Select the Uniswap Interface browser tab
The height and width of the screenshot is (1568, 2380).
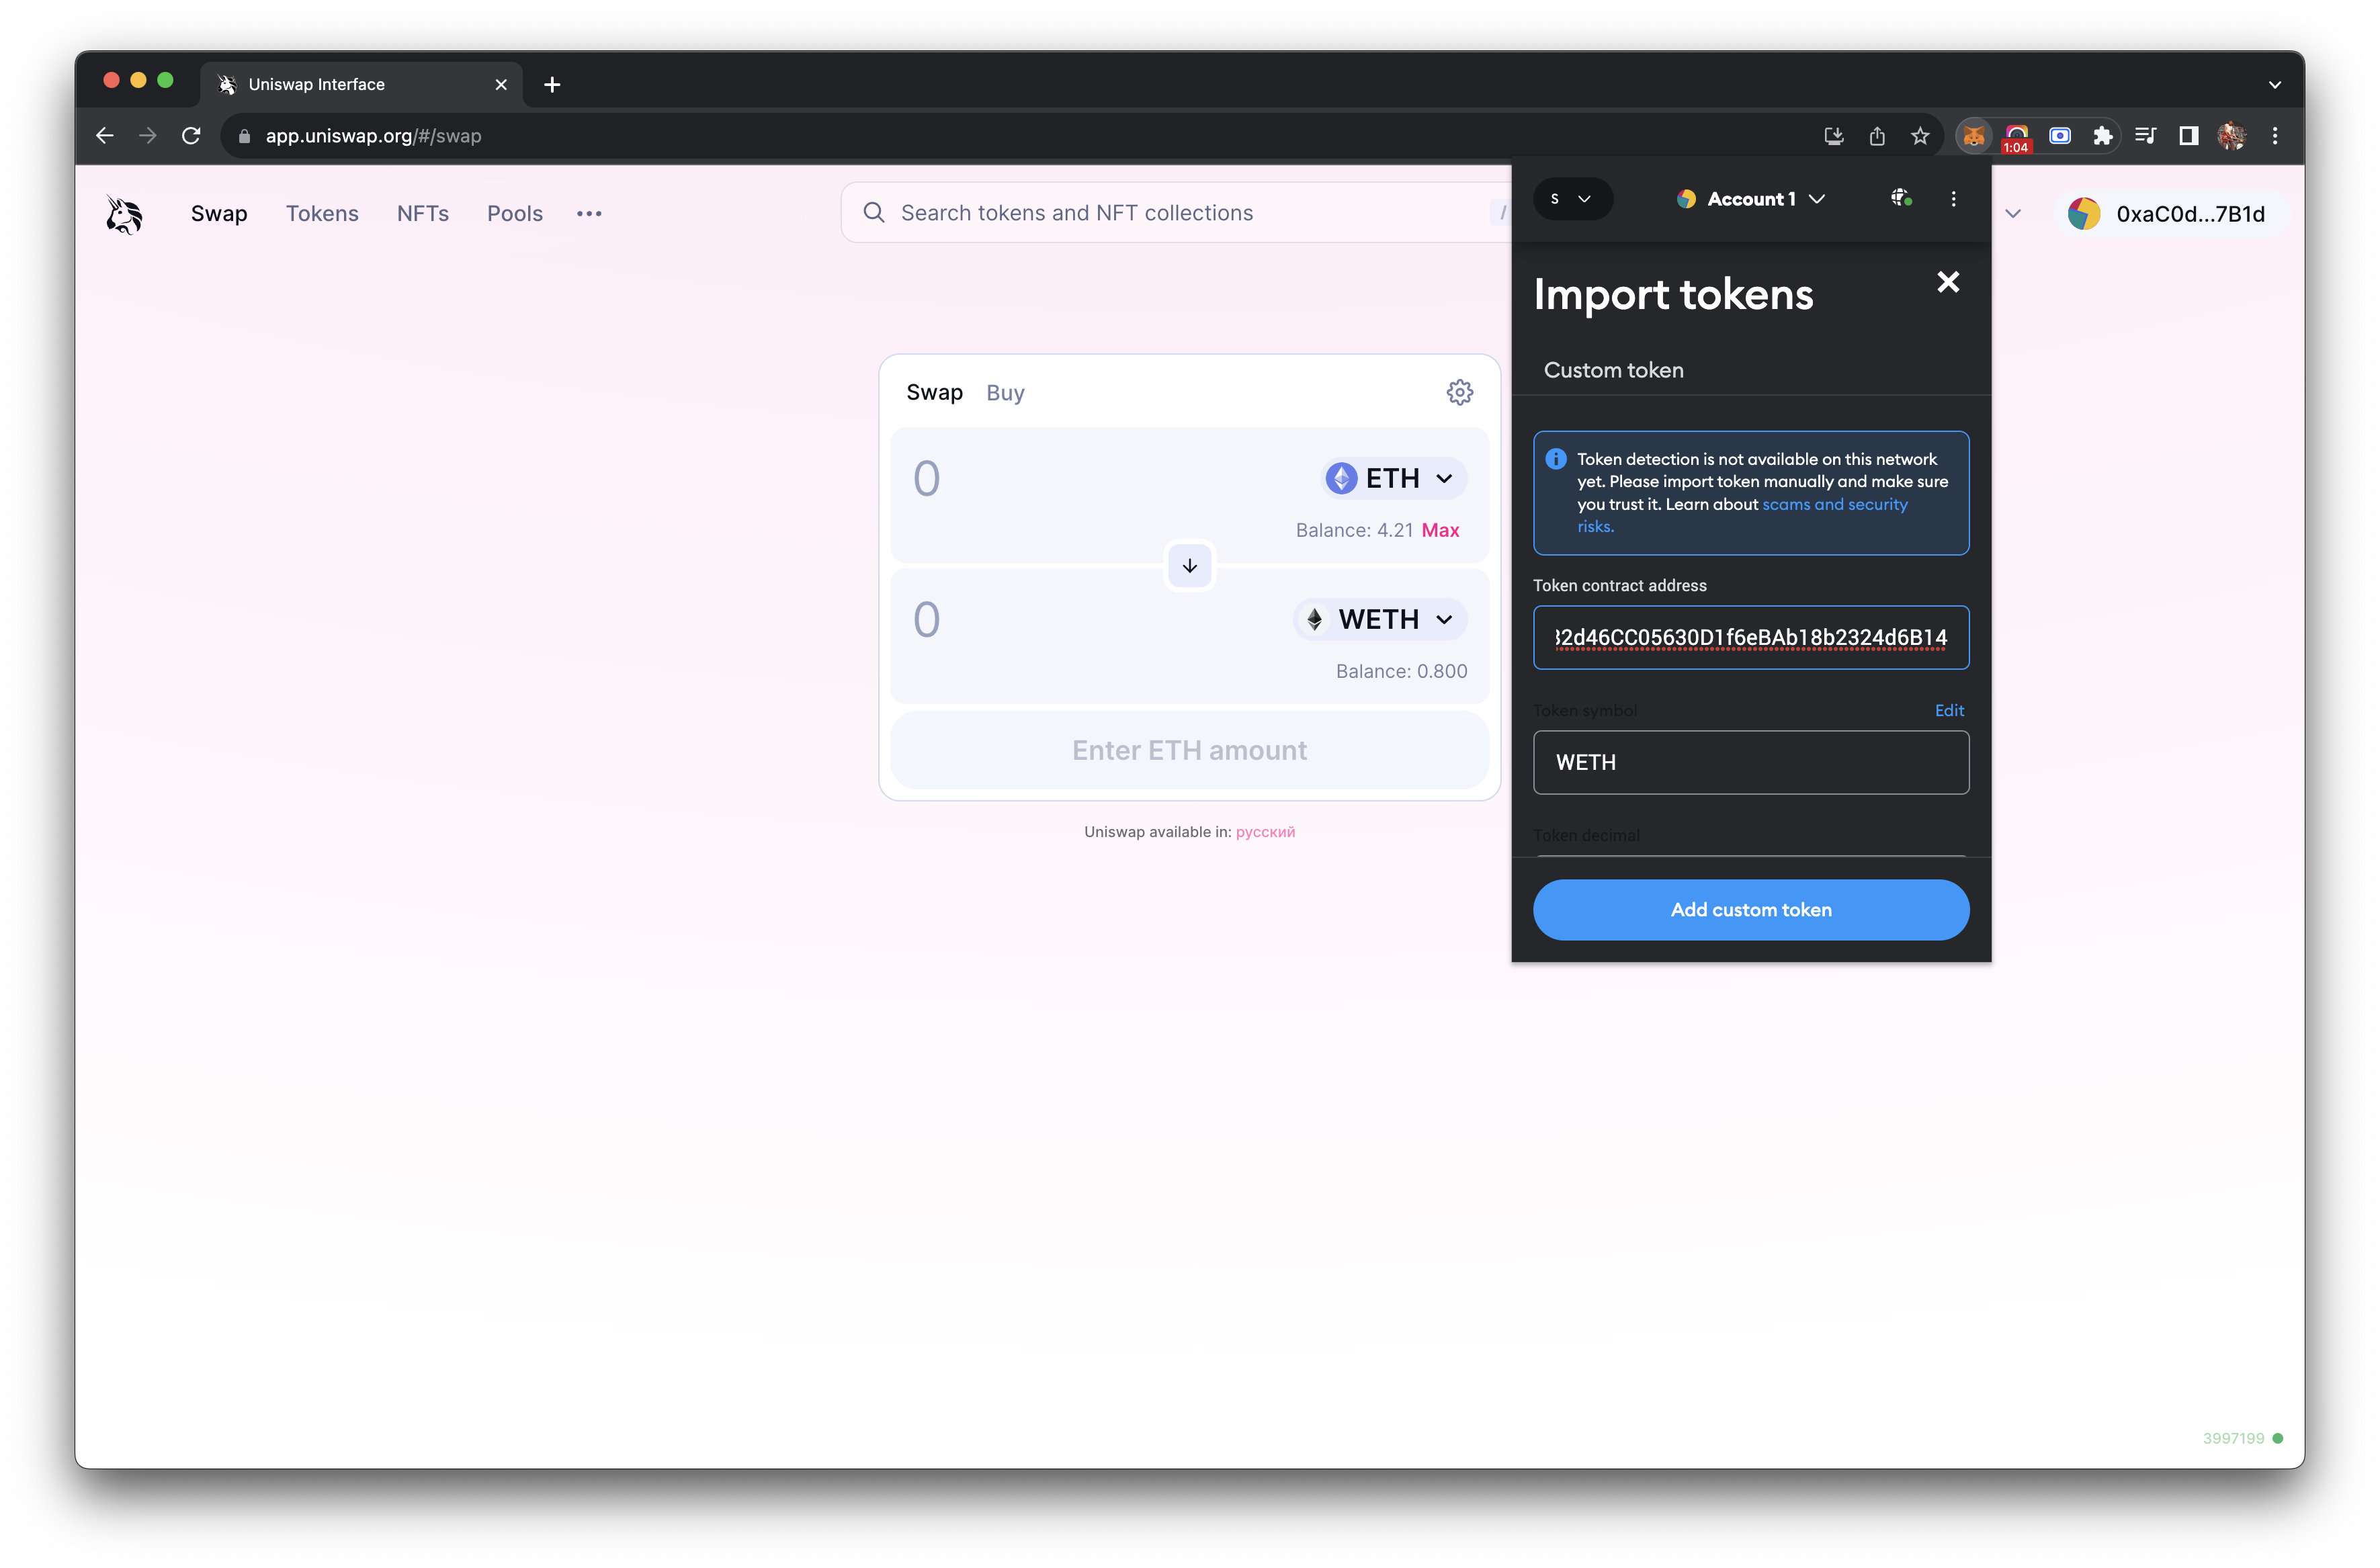[x=361, y=85]
